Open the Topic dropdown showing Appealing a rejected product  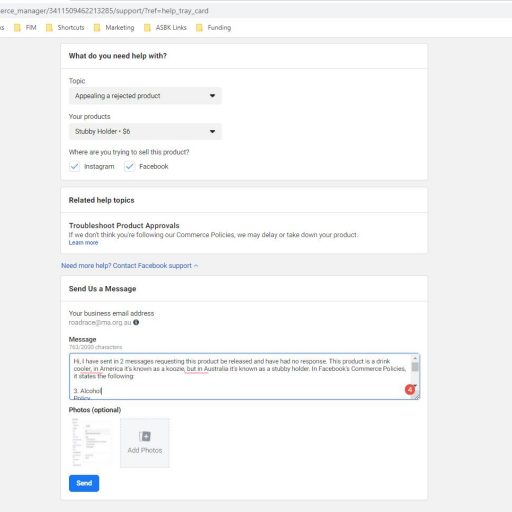point(145,96)
